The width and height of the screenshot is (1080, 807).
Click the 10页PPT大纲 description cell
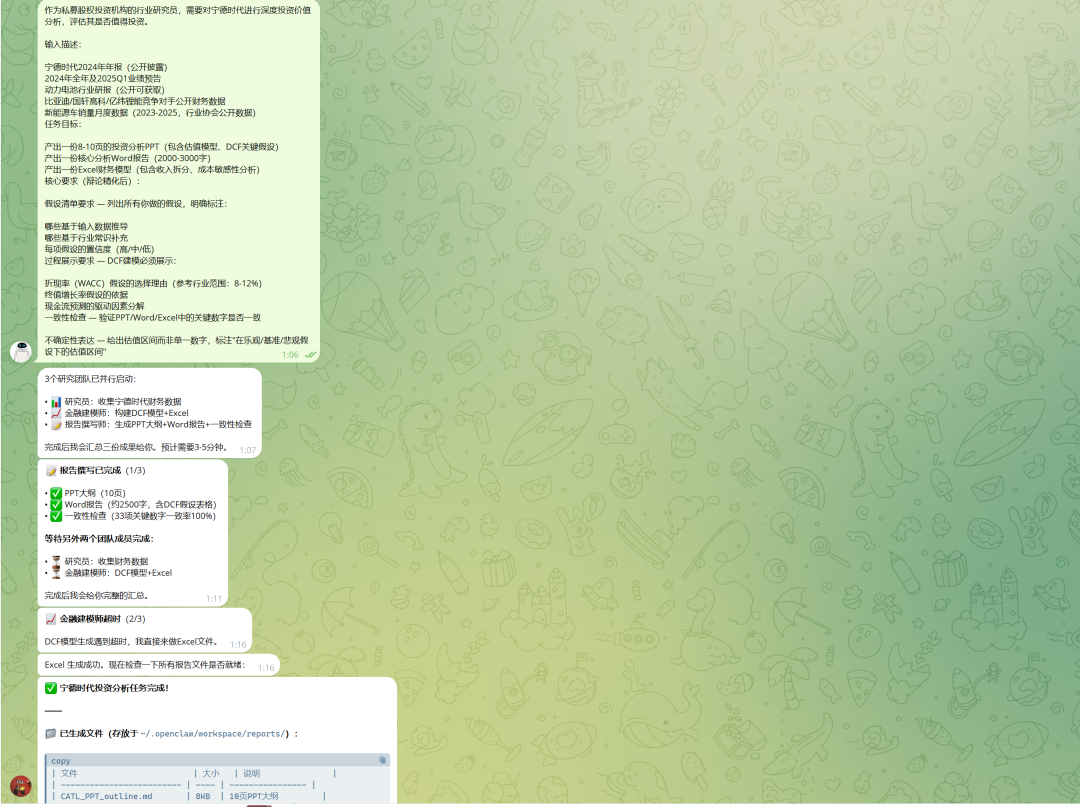[254, 797]
